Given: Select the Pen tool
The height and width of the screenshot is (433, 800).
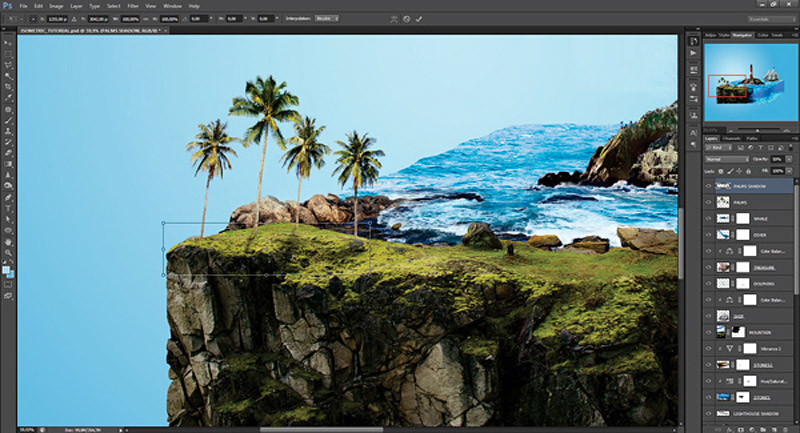Looking at the screenshot, I should (8, 197).
